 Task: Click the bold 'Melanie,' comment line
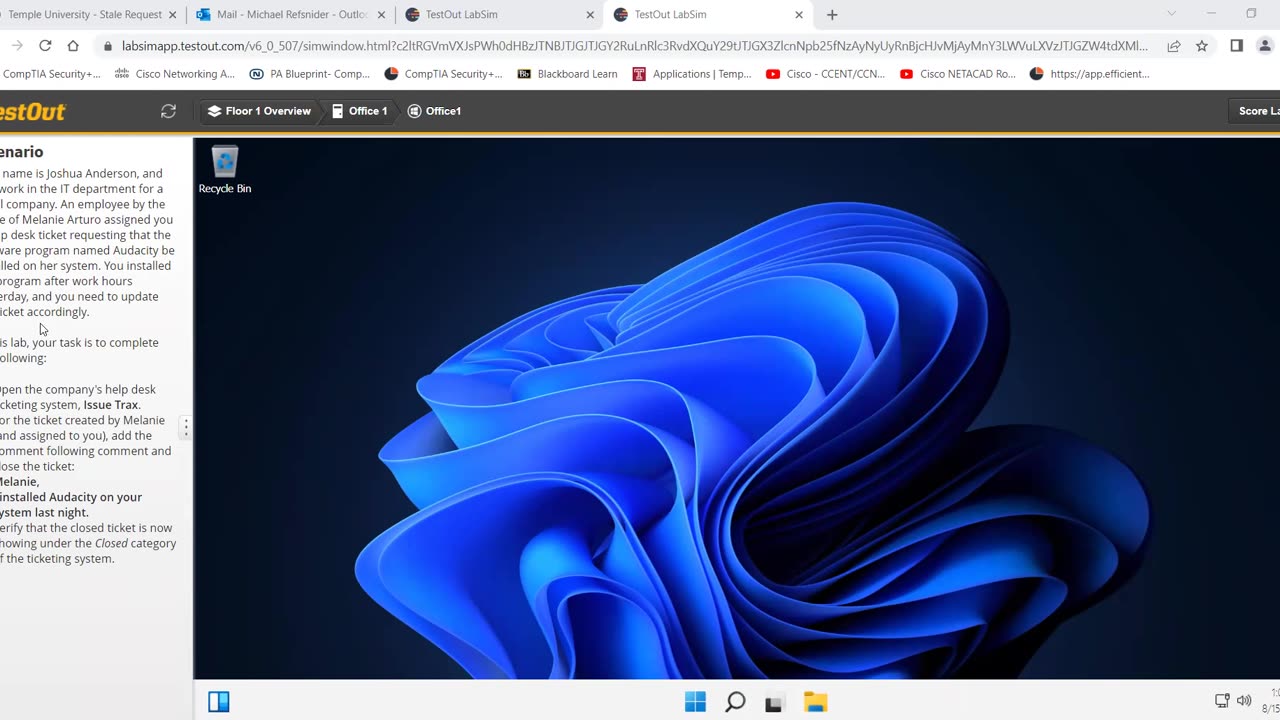point(19,482)
